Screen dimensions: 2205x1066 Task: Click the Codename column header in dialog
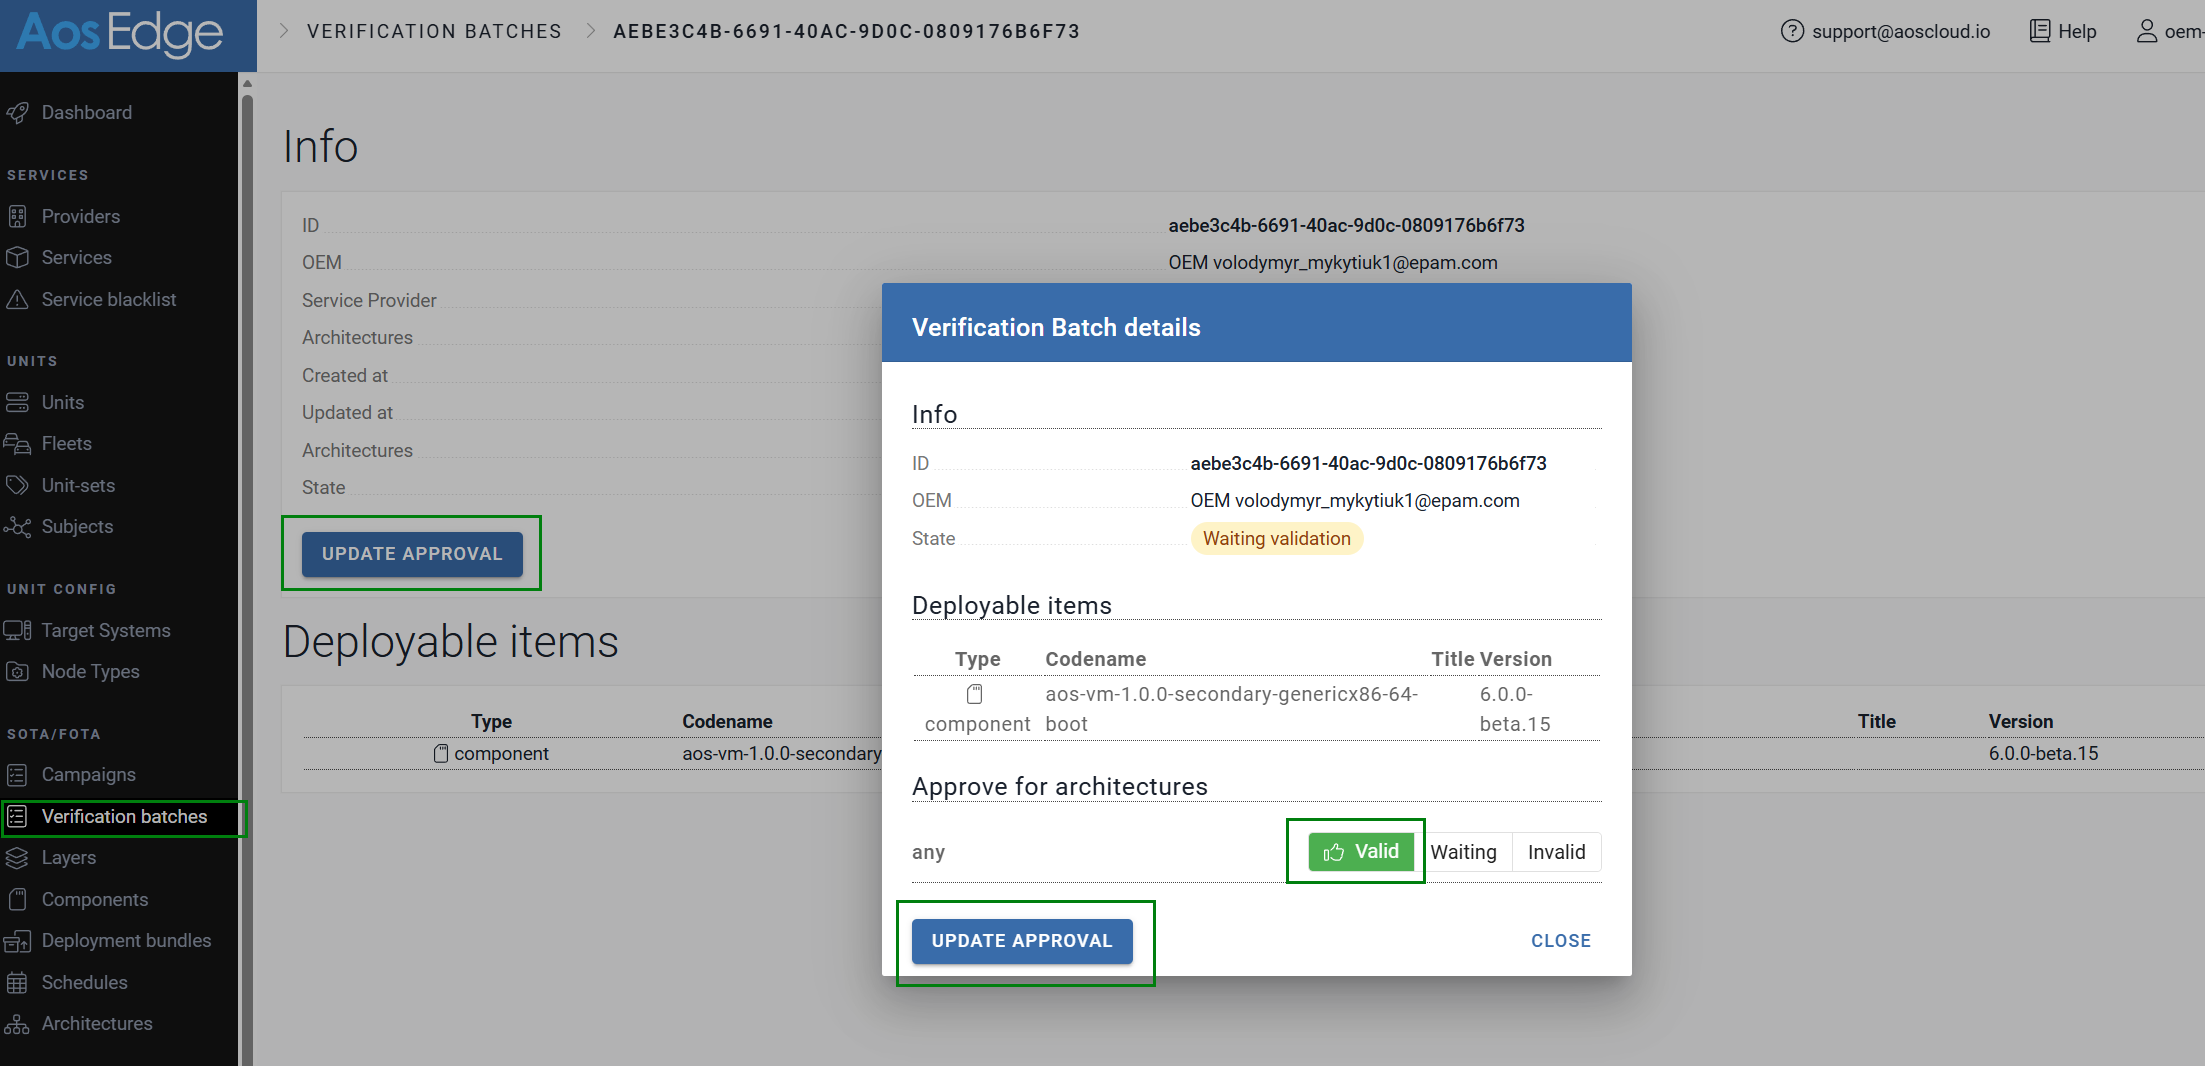pyautogui.click(x=1095, y=659)
